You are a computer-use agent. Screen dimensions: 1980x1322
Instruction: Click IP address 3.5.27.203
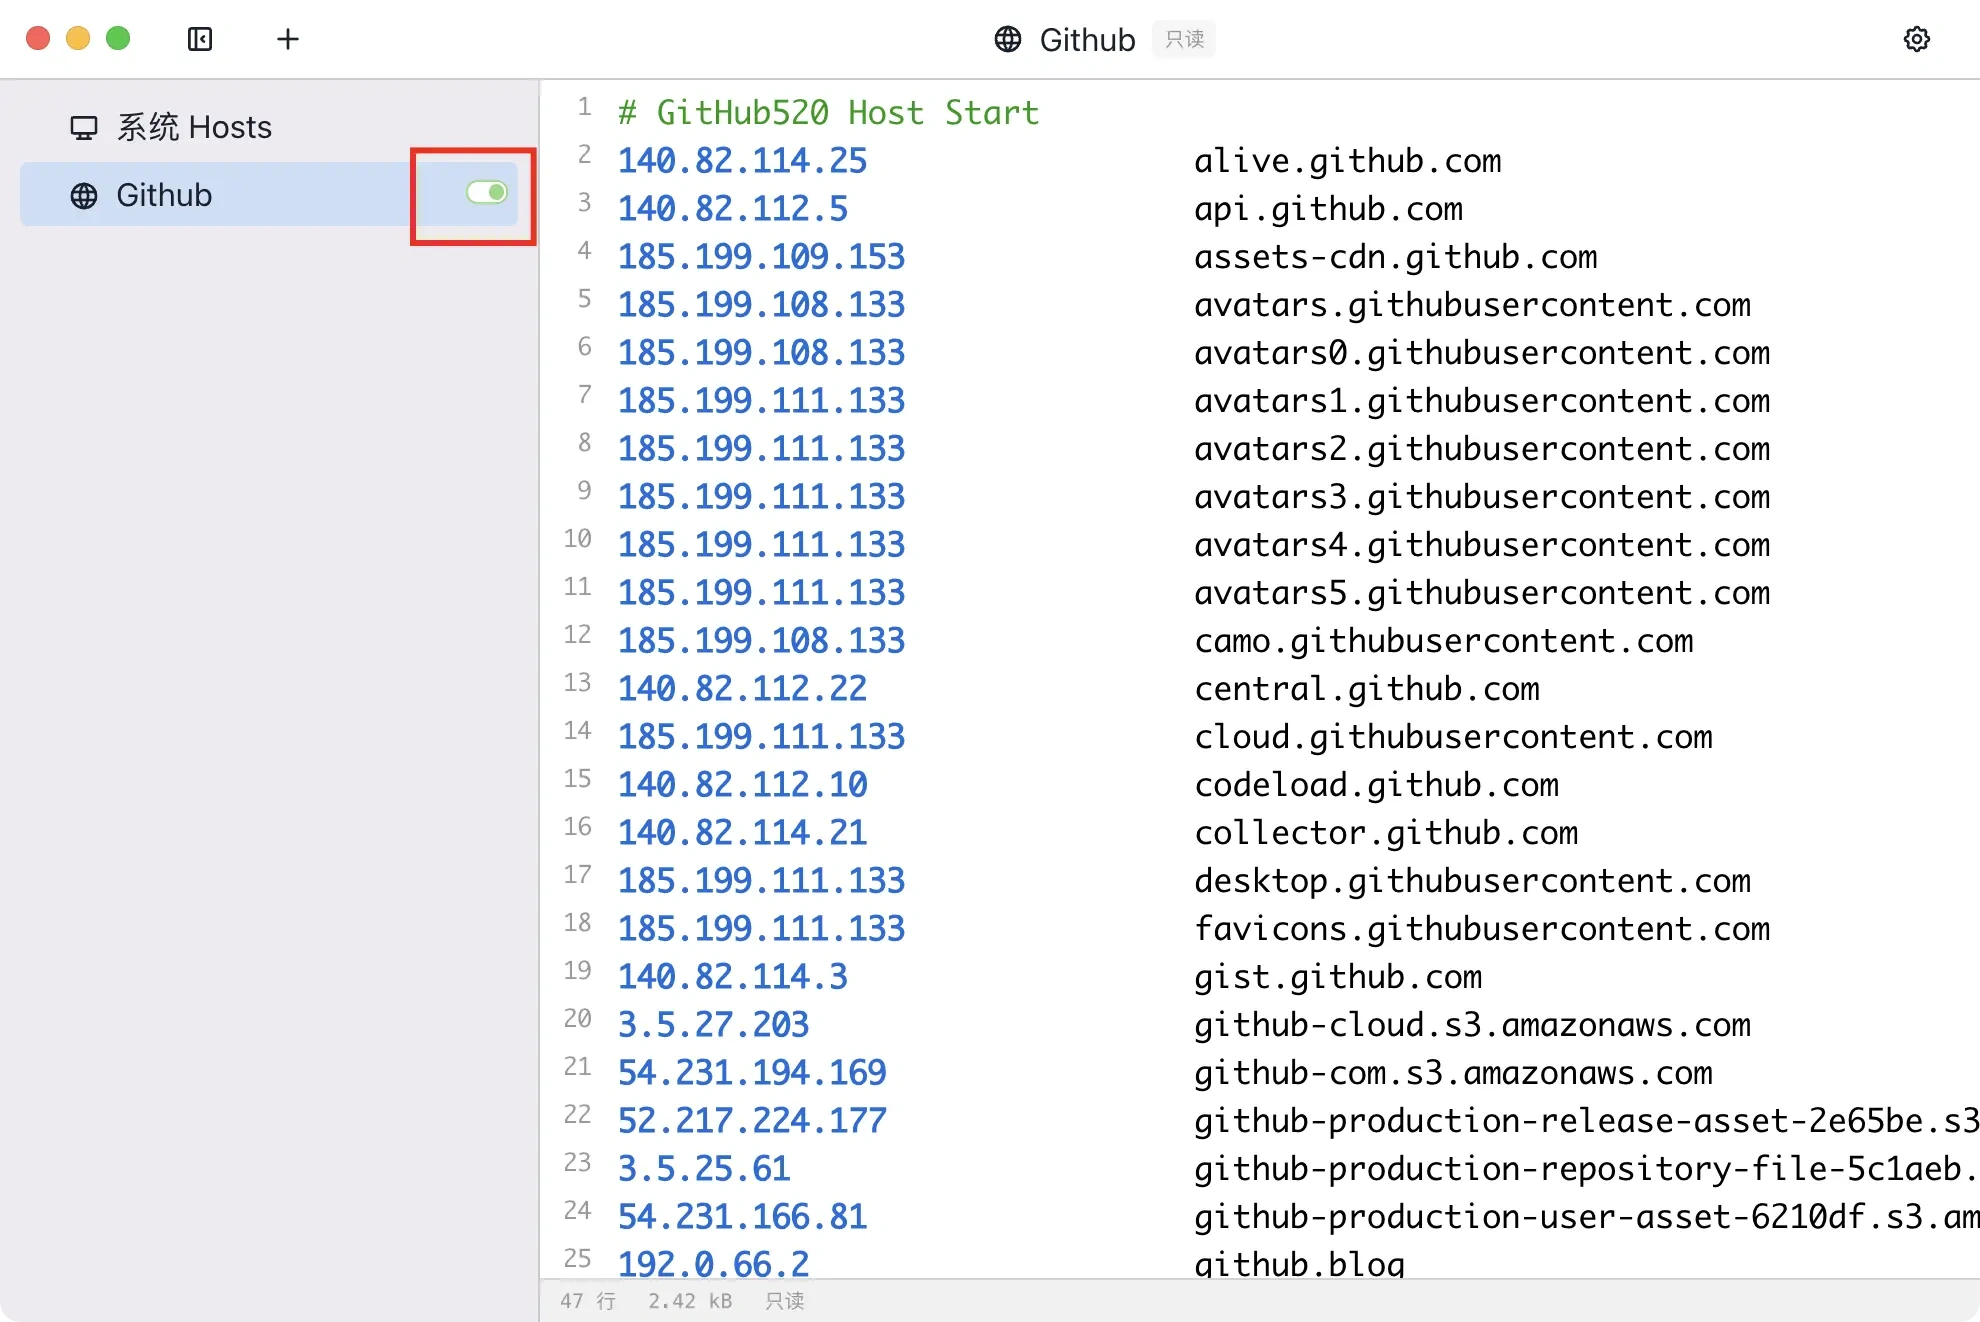pyautogui.click(x=713, y=1024)
